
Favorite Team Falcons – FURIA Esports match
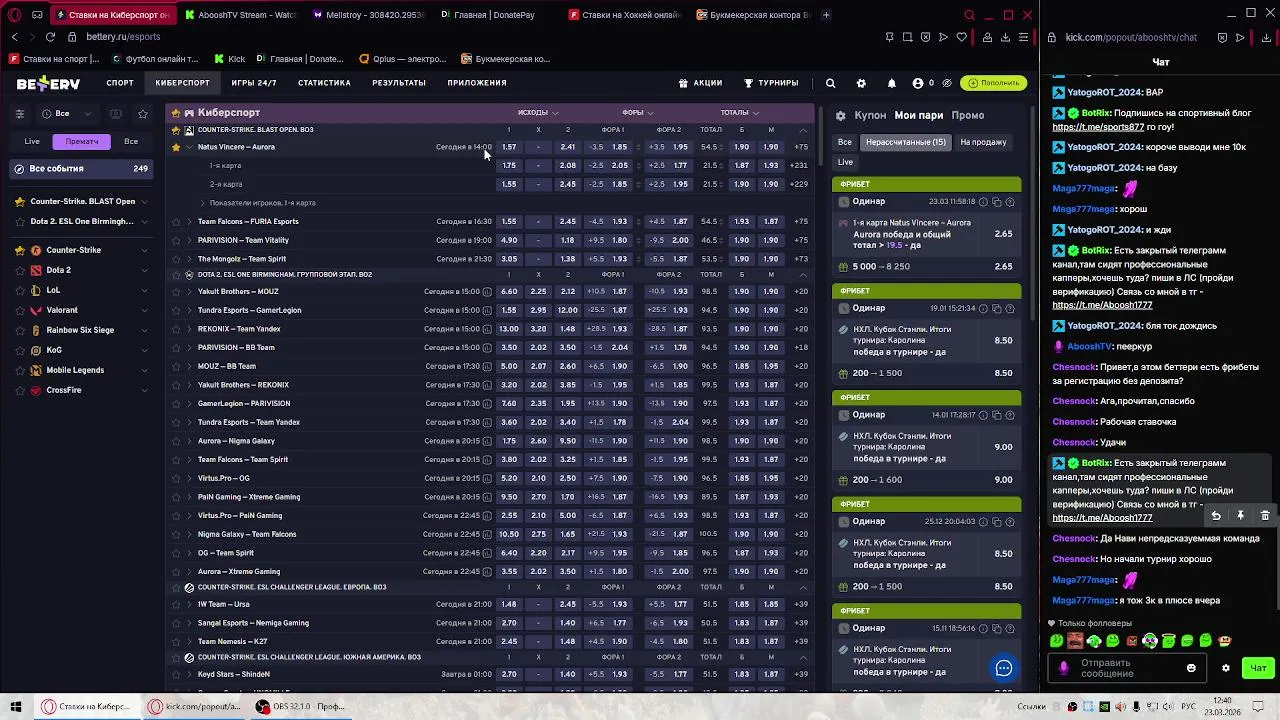[176, 222]
